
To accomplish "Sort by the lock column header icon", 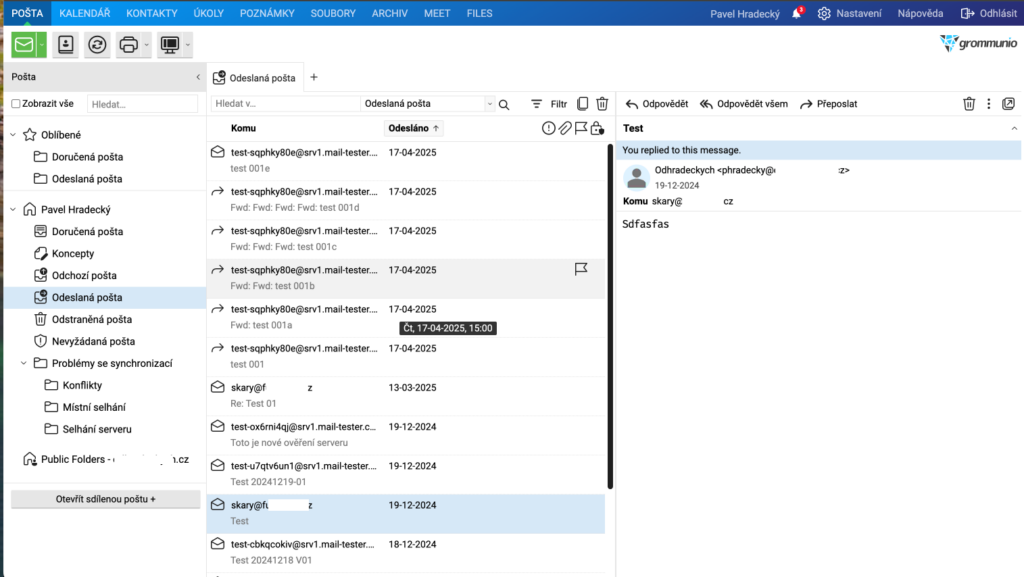I will [597, 129].
